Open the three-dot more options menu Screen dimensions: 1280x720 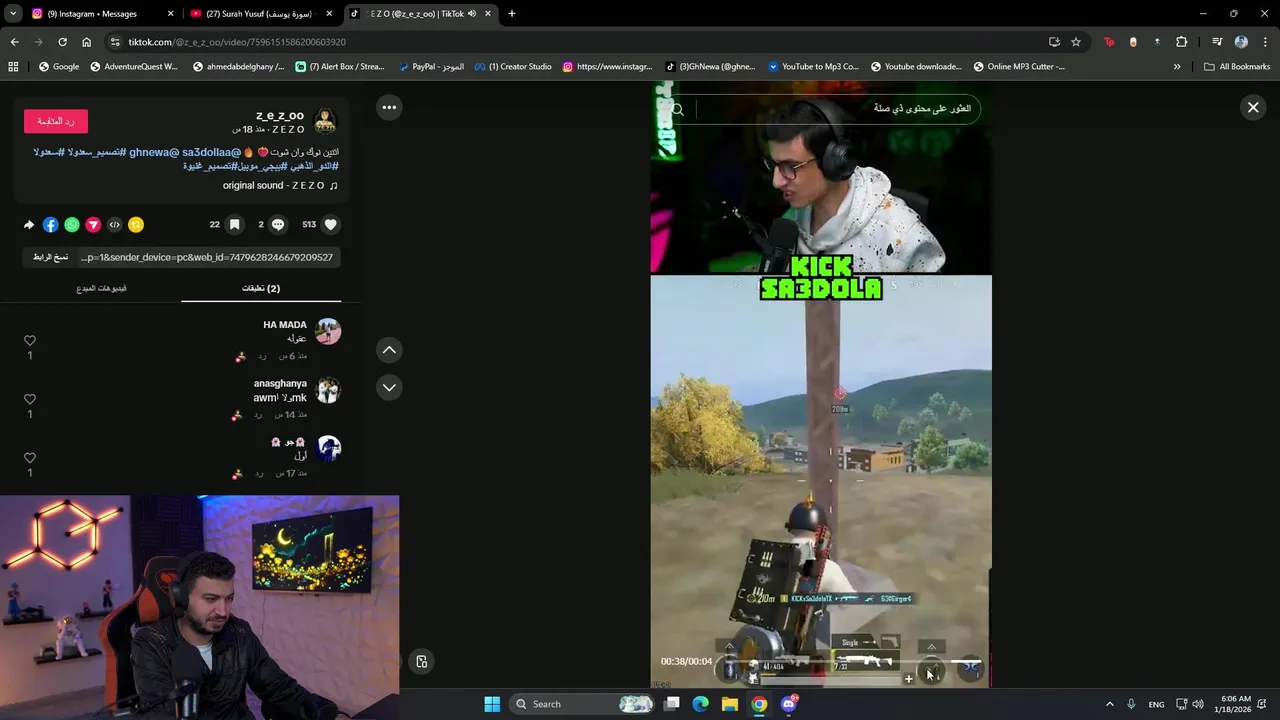tap(389, 107)
